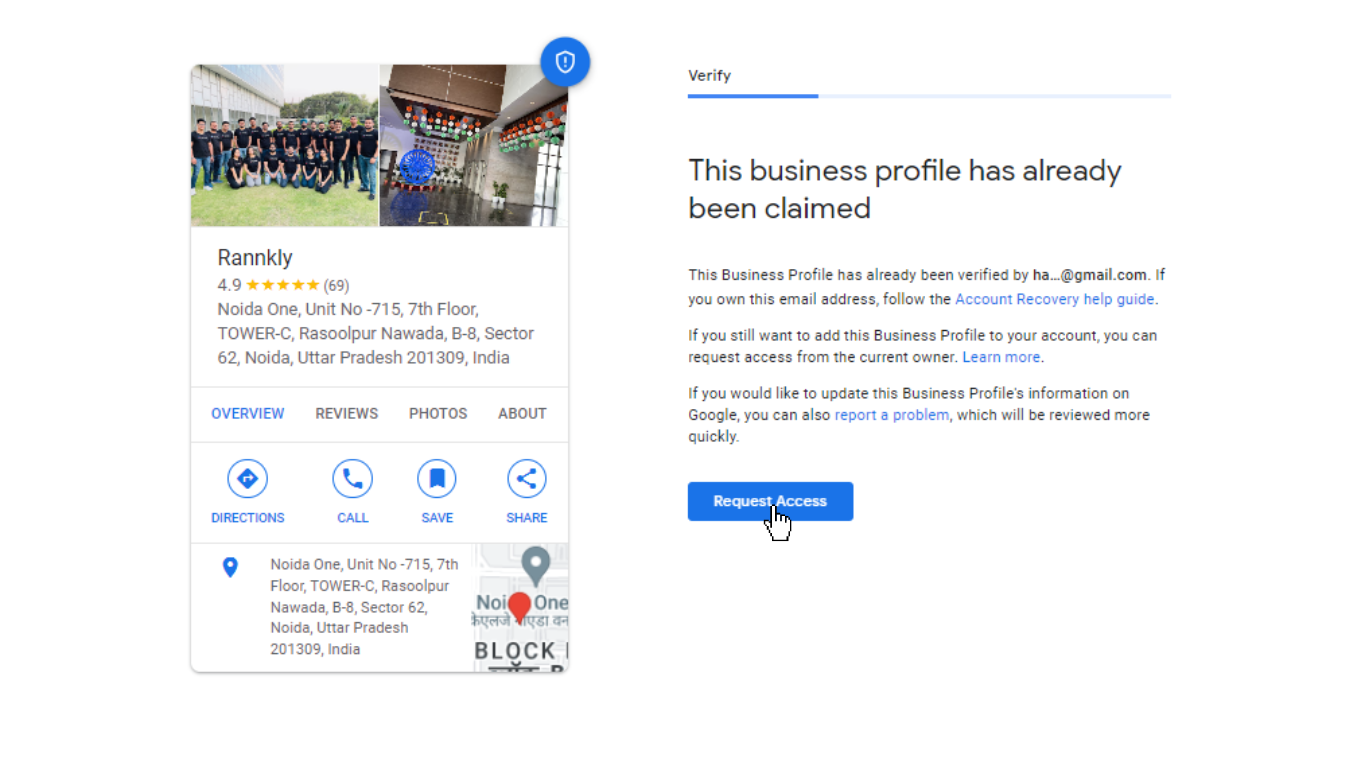Click the DIRECTIONS label text
1366x768 pixels.
point(248,518)
